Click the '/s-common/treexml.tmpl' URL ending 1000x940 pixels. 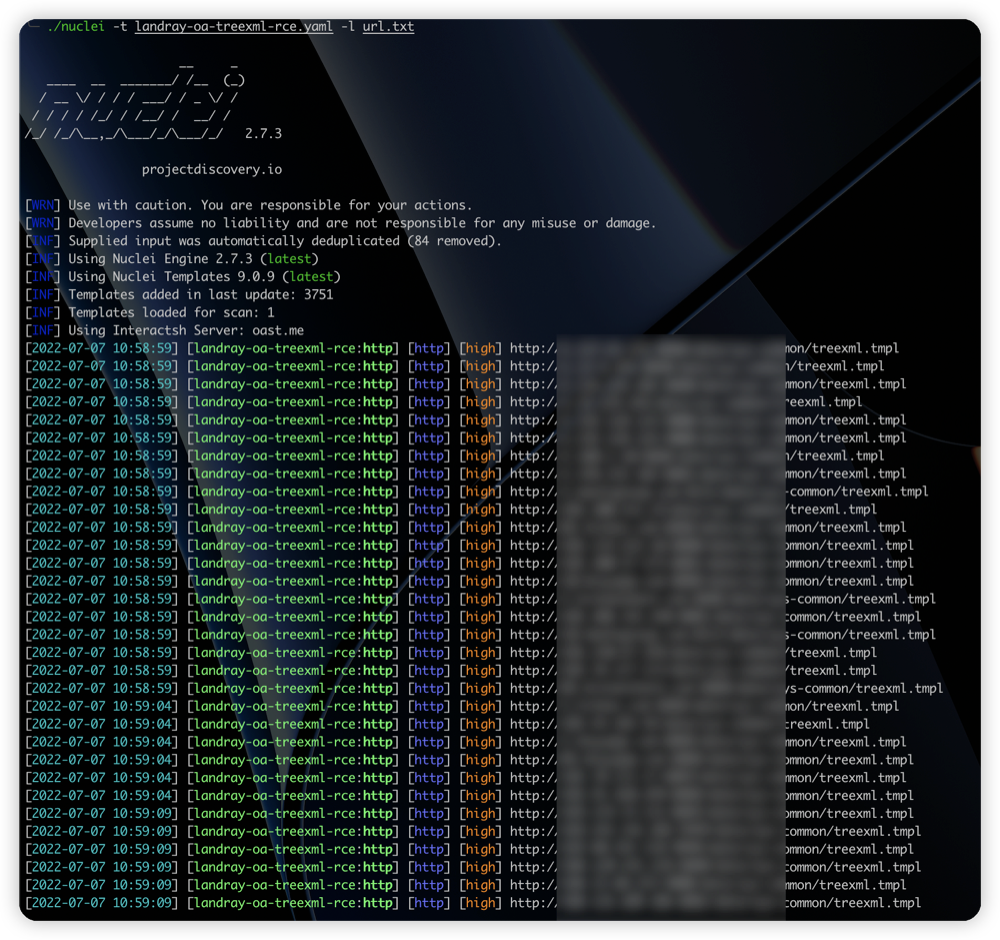(864, 688)
